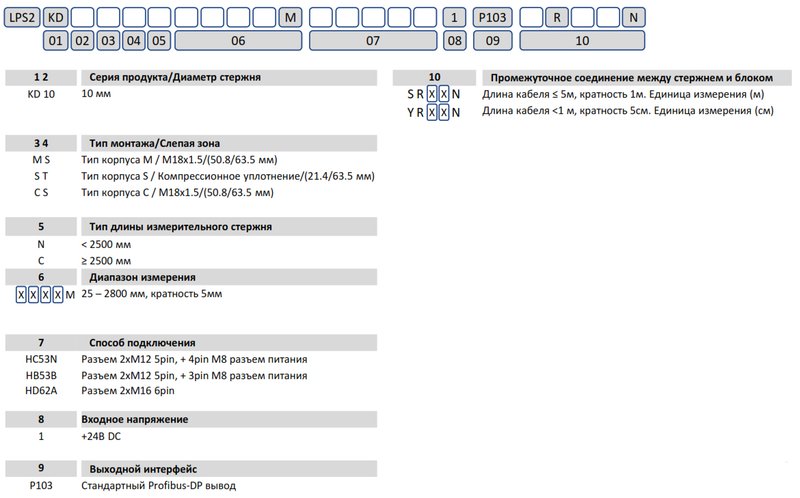Click heading Серия продукта/Диаметр стержня
This screenshot has width=800, height=498.
175,77
